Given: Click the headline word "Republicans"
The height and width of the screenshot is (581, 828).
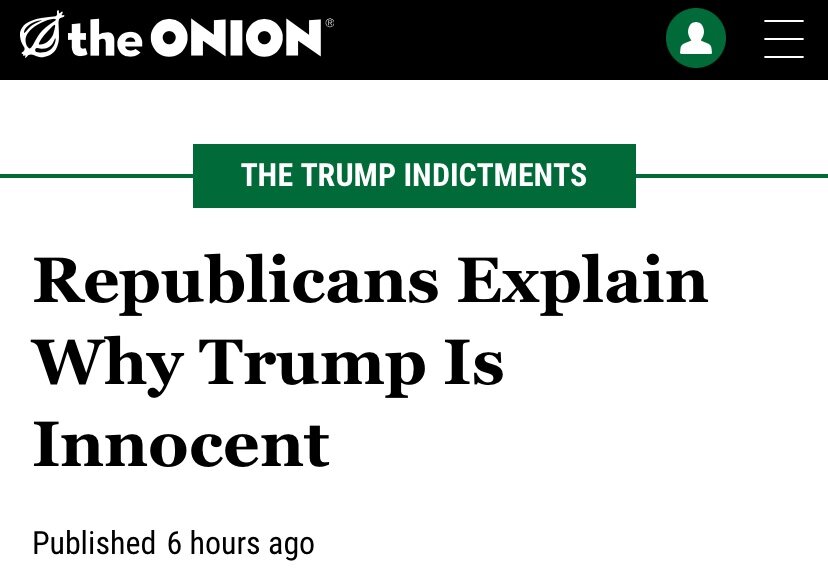Looking at the screenshot, I should (236, 283).
